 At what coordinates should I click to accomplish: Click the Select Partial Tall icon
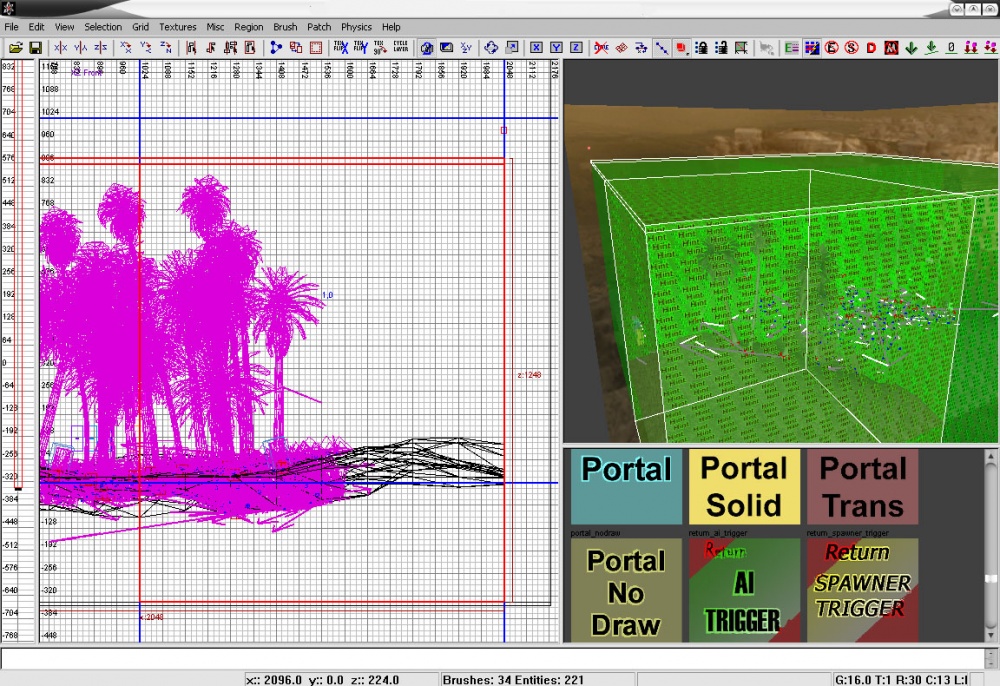click(230, 48)
